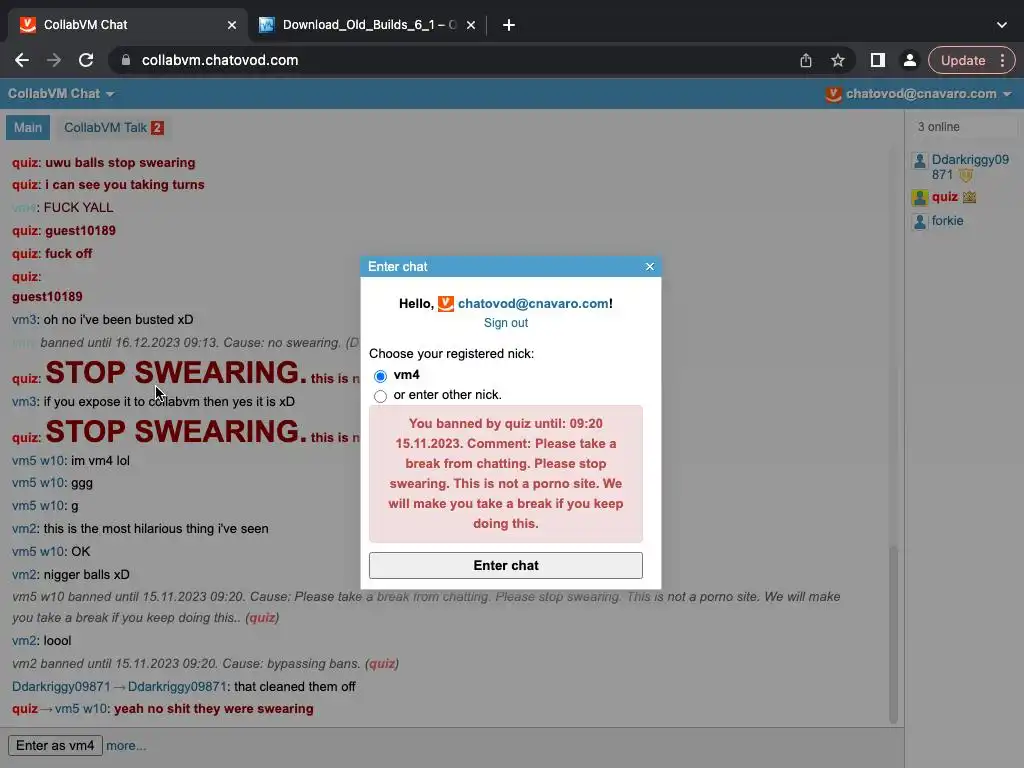Click vm3 name in 'busted xD' message
This screenshot has width=1024, height=768.
[x=24, y=320]
